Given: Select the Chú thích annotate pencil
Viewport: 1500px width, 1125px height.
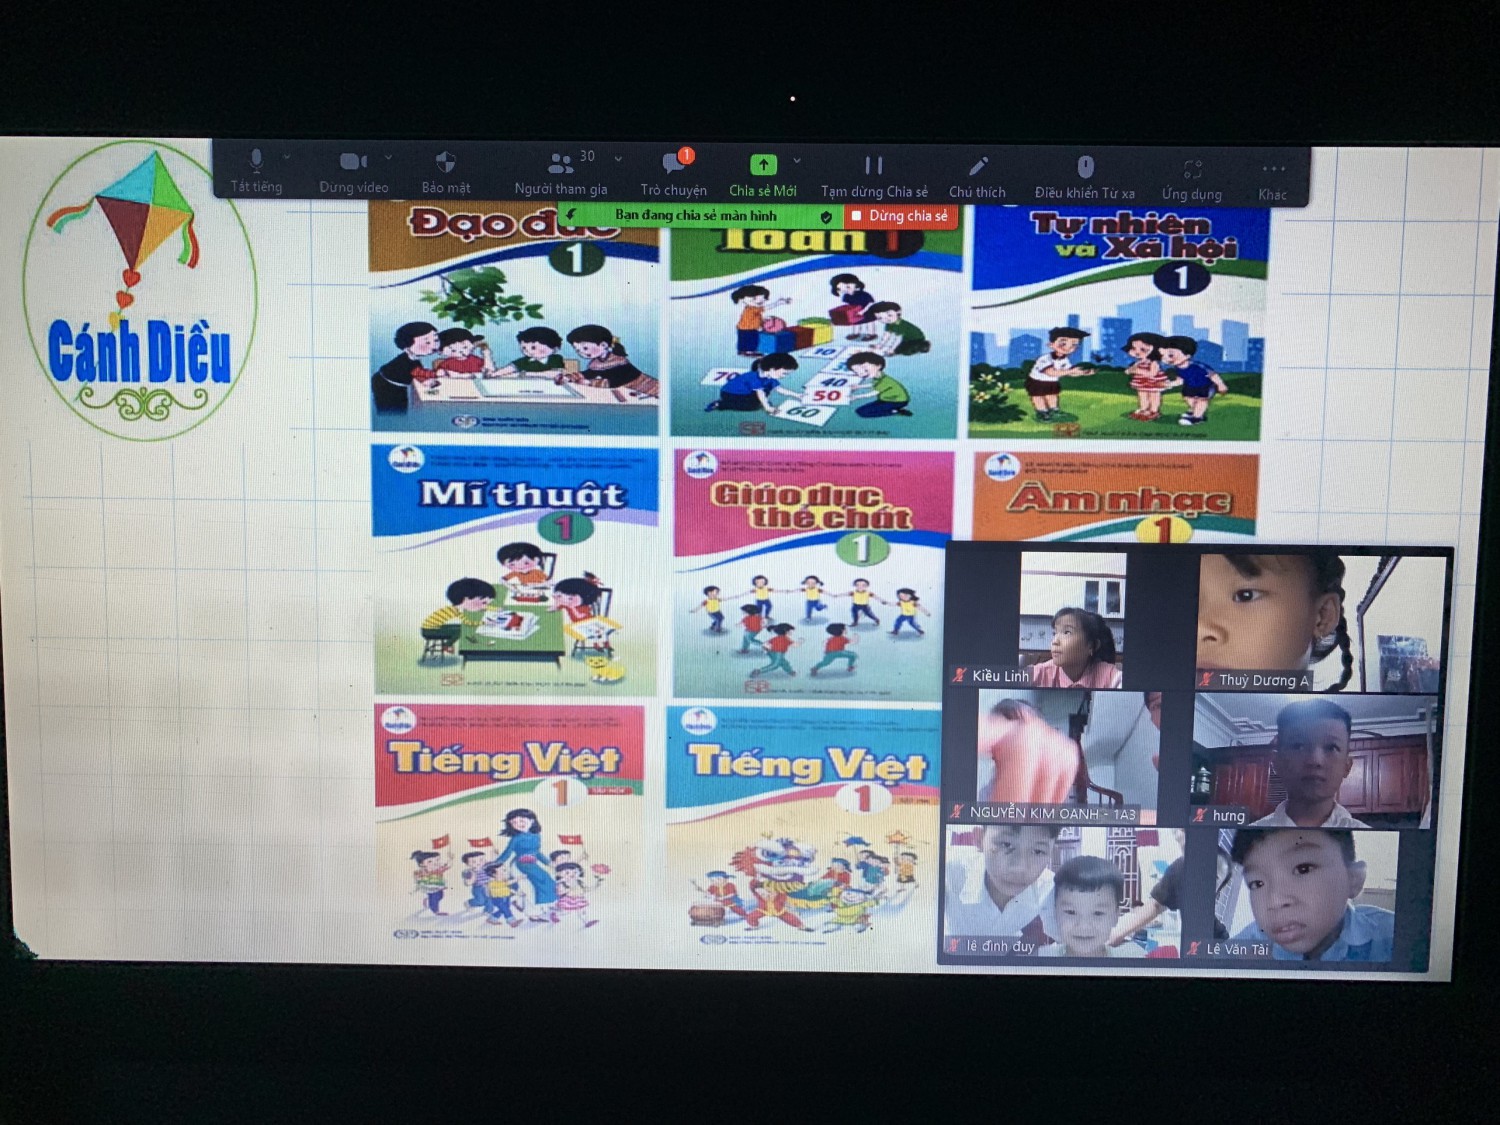Looking at the screenshot, I should [x=978, y=166].
